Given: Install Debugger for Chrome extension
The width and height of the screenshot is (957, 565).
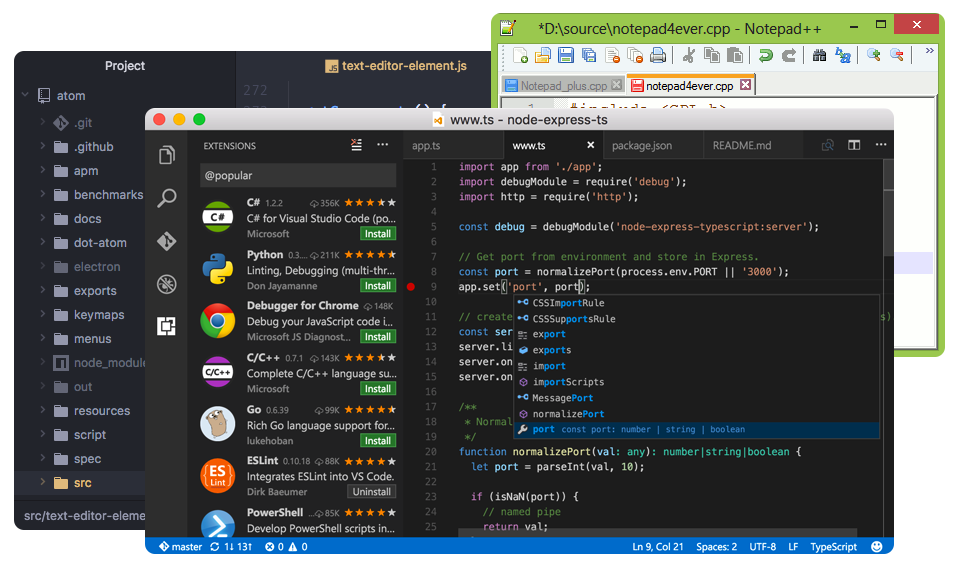Looking at the screenshot, I should click(x=378, y=337).
